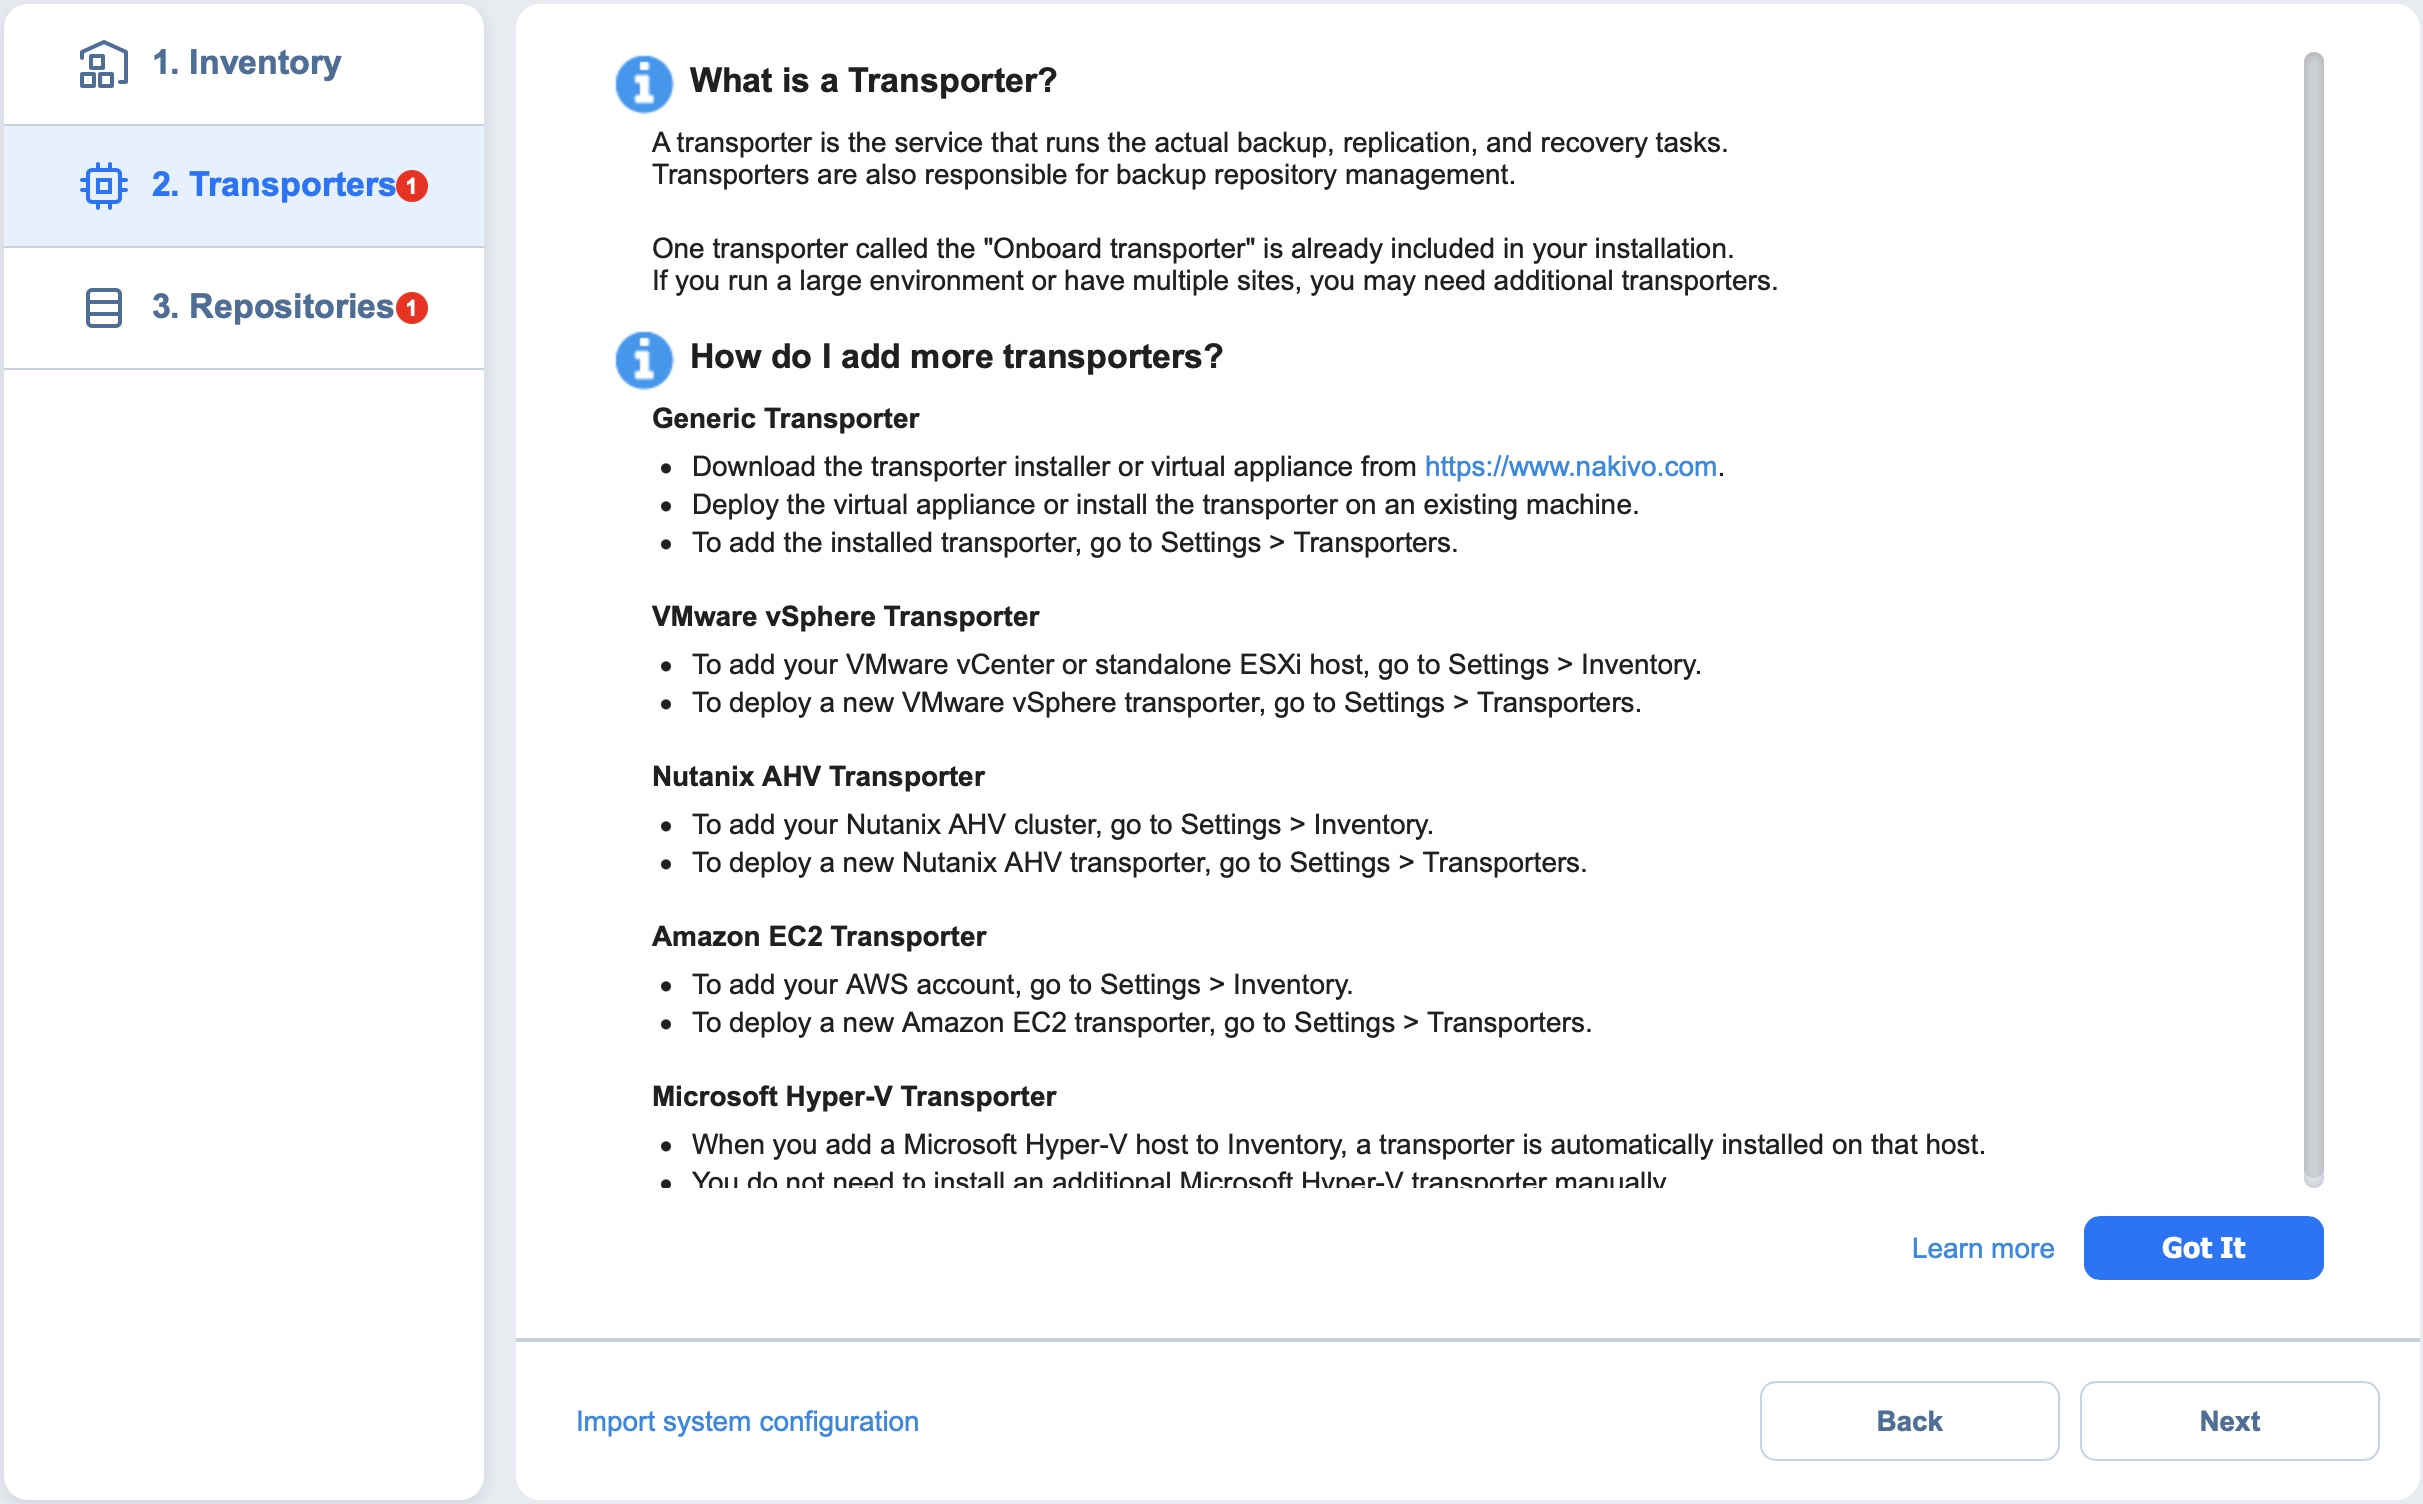The height and width of the screenshot is (1504, 2423).
Task: Click the Repositories storage icon
Action: pos(103,307)
